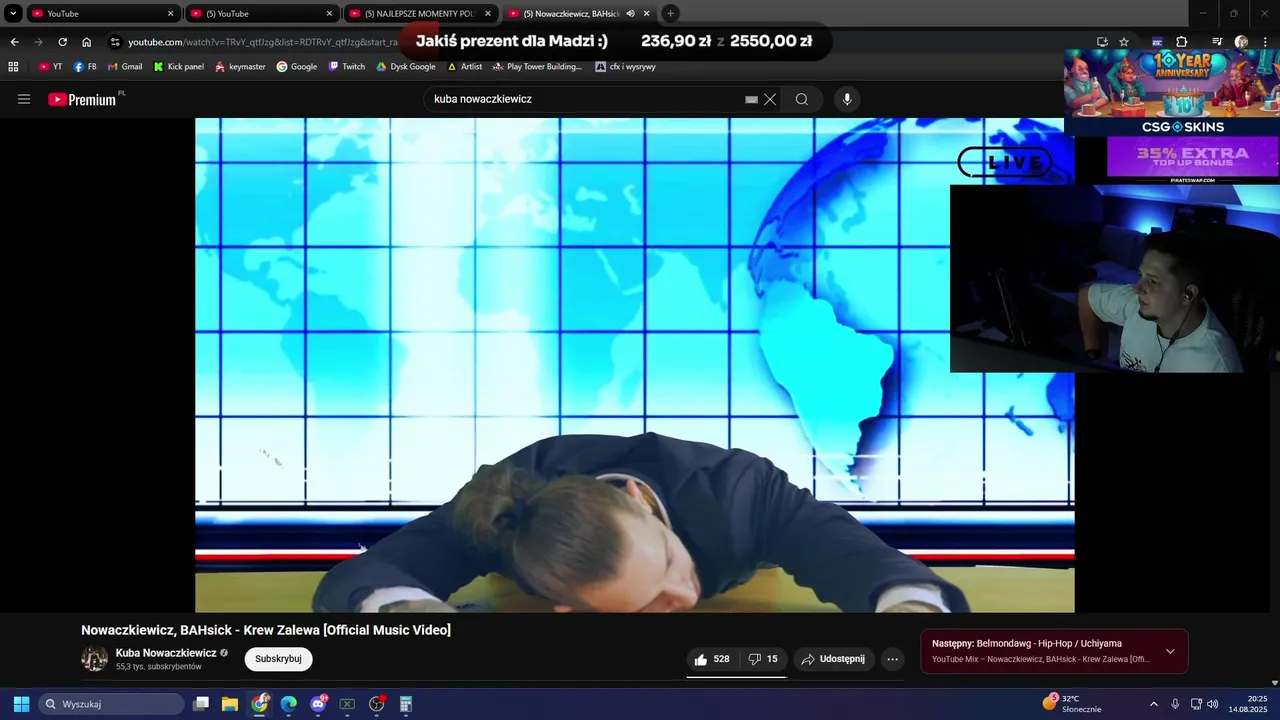Viewport: 1280px width, 720px height.
Task: Show hidden system tray icons
Action: click(x=1153, y=704)
